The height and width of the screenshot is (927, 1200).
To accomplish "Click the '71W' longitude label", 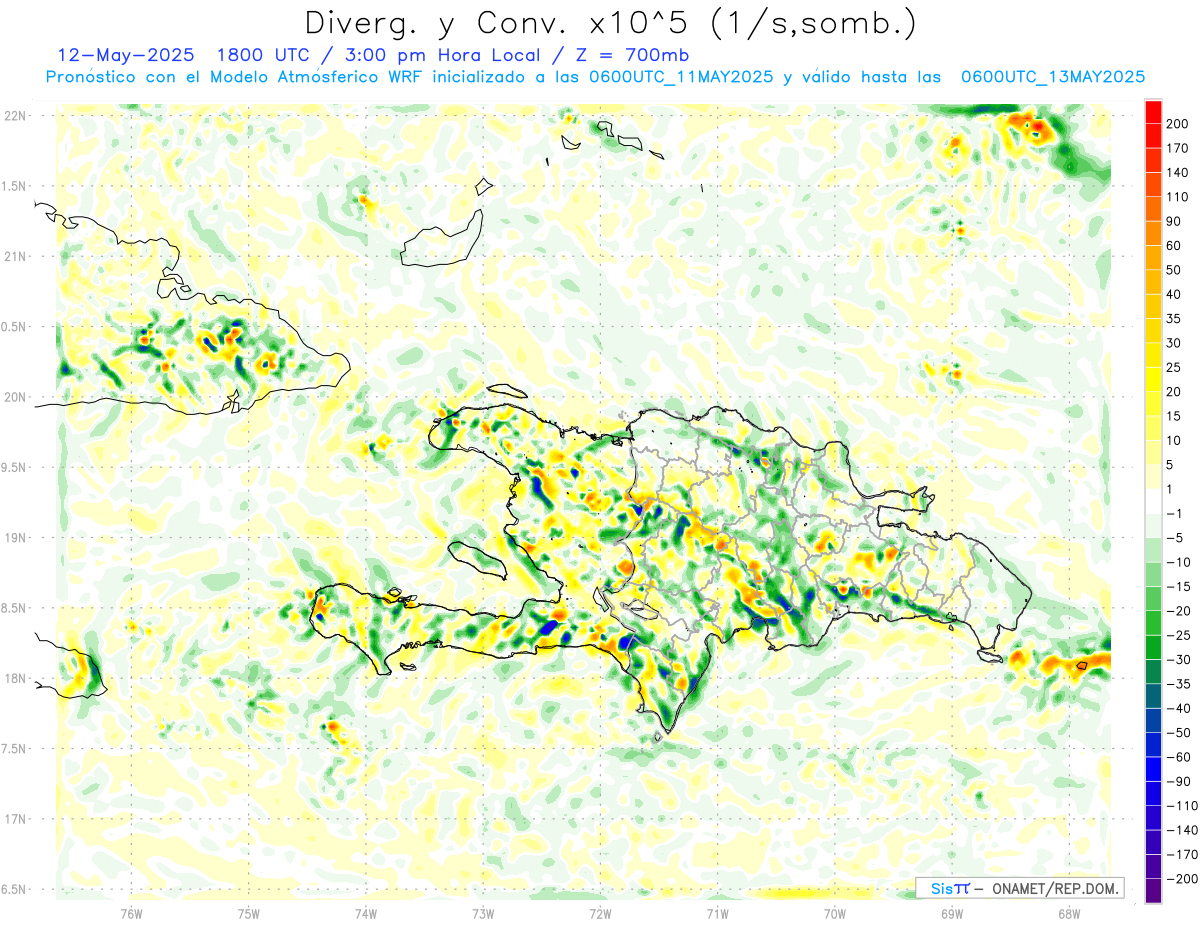I will tap(717, 913).
